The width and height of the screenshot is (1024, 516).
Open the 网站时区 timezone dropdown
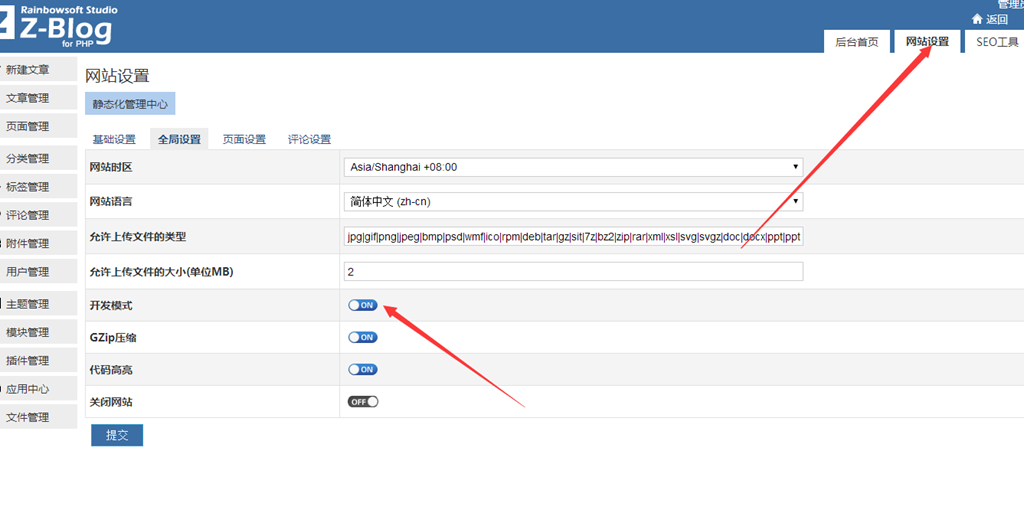pos(573,167)
